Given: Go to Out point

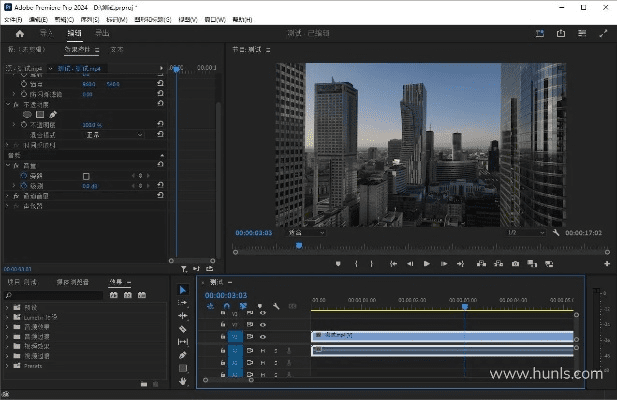Looking at the screenshot, I should tap(461, 264).
